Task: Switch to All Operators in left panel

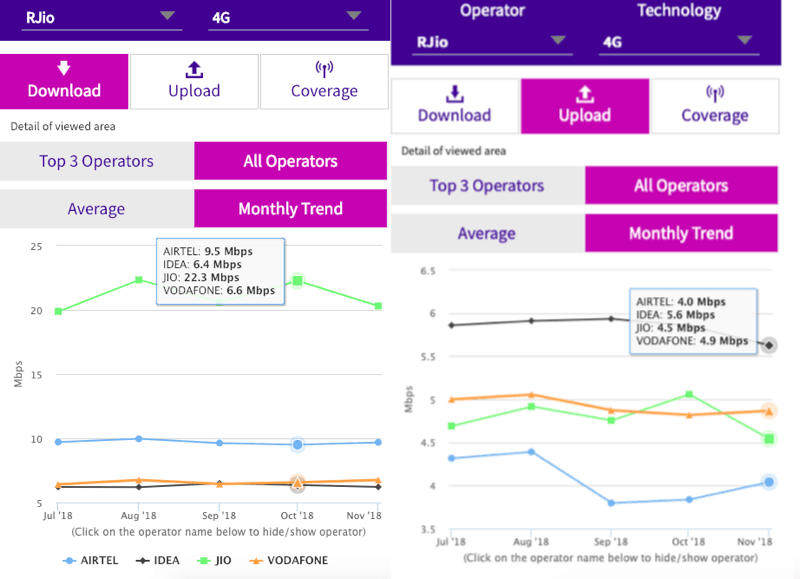Action: 290,161
